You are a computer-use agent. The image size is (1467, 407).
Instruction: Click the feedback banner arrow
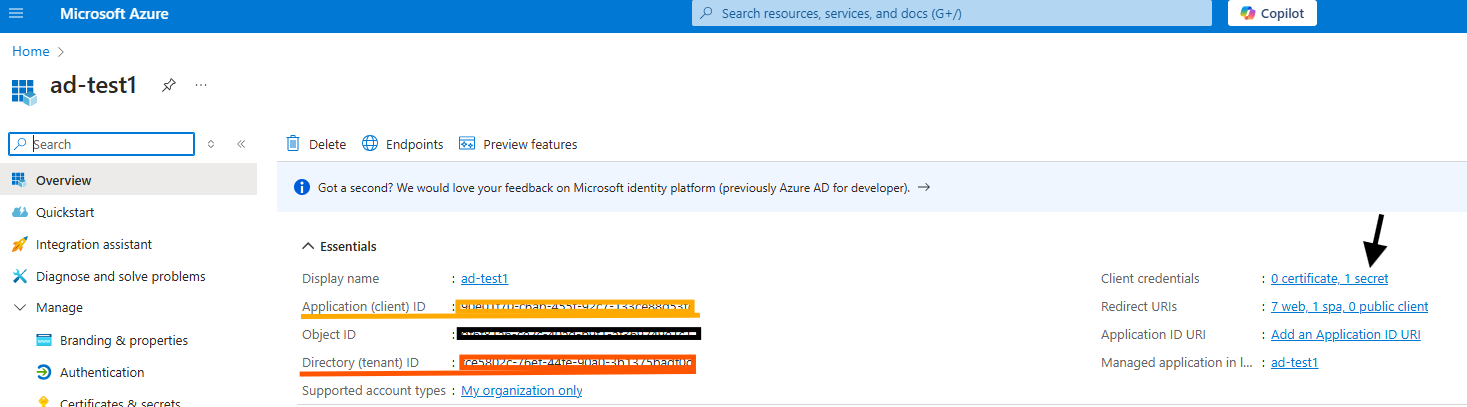(924, 187)
